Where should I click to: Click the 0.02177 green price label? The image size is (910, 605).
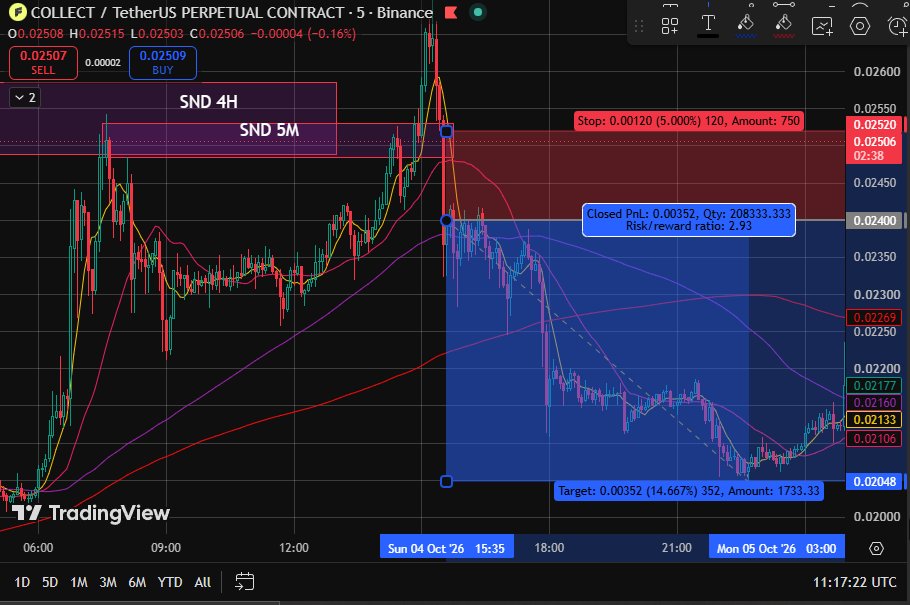coord(874,386)
